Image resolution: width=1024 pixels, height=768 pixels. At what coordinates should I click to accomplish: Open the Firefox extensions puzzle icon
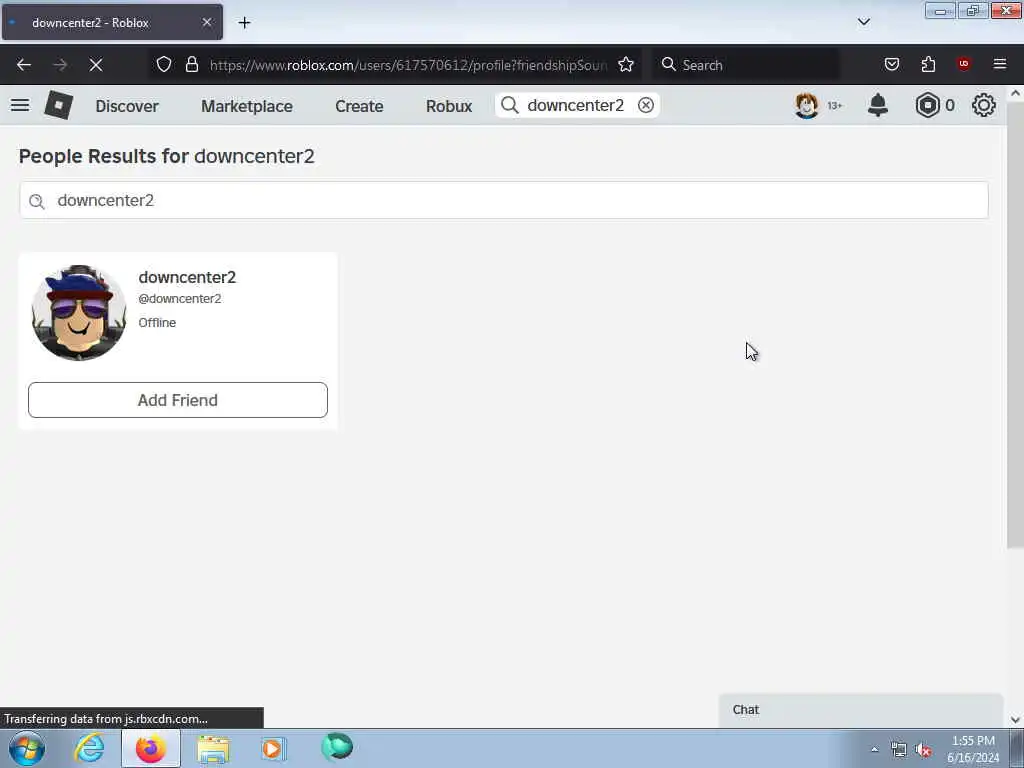pos(928,64)
